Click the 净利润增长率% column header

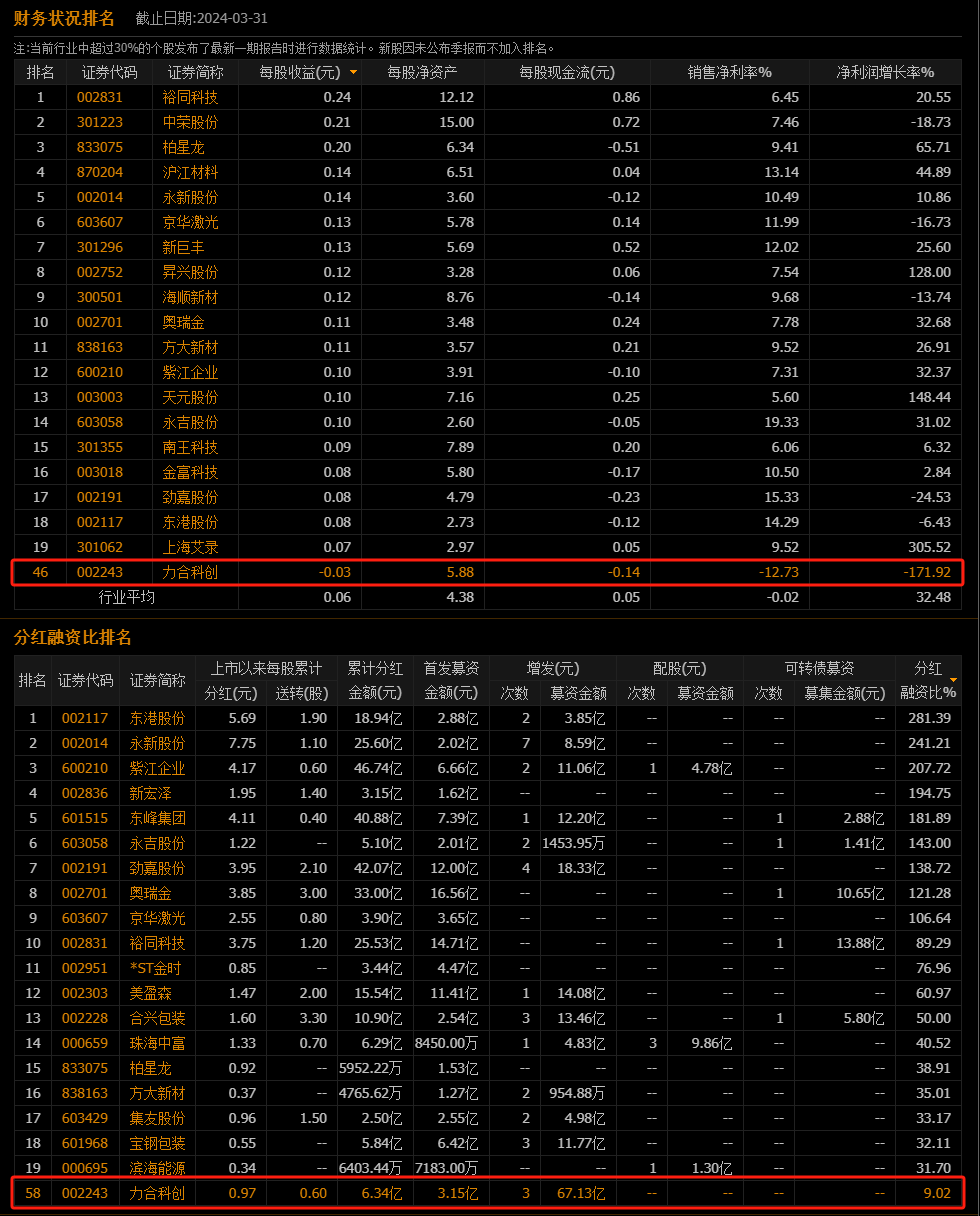coord(885,72)
